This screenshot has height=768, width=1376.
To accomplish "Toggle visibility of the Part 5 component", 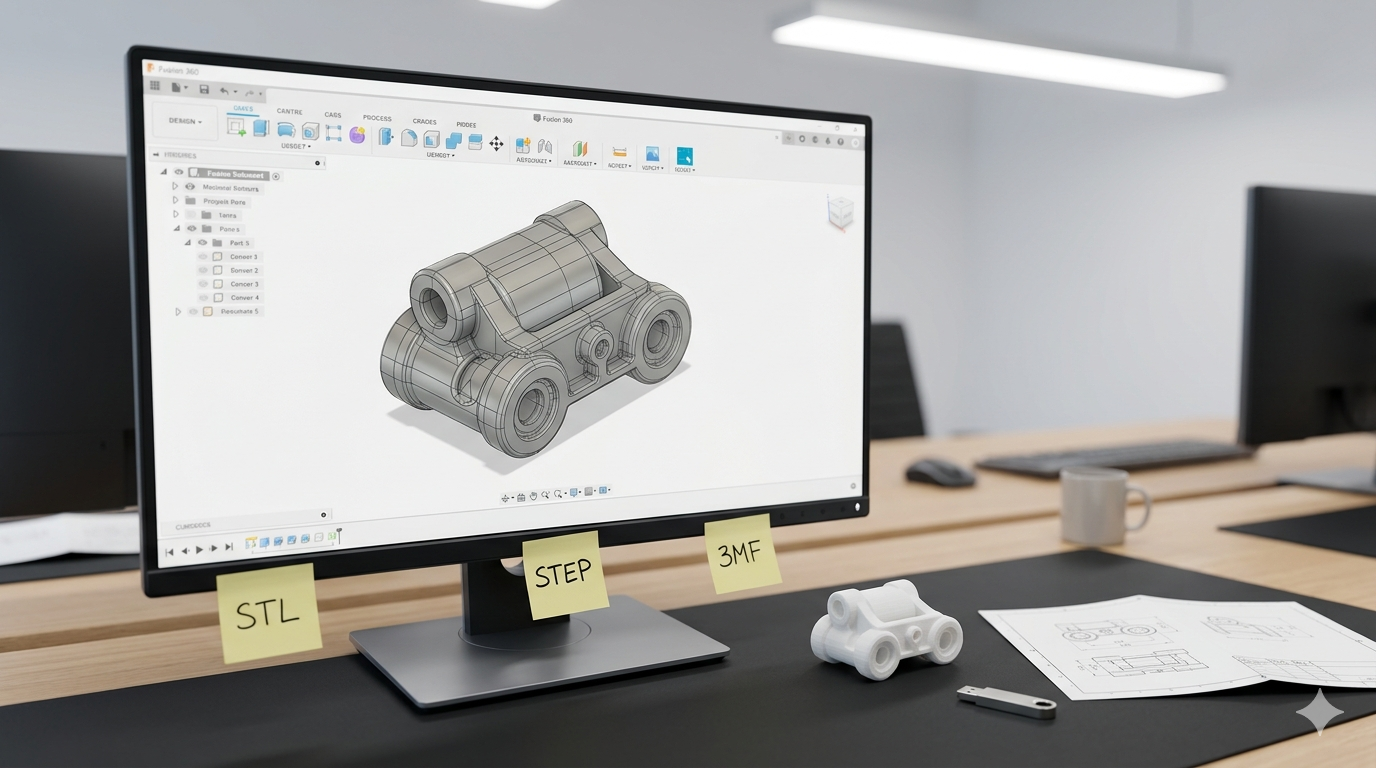I will pos(202,243).
